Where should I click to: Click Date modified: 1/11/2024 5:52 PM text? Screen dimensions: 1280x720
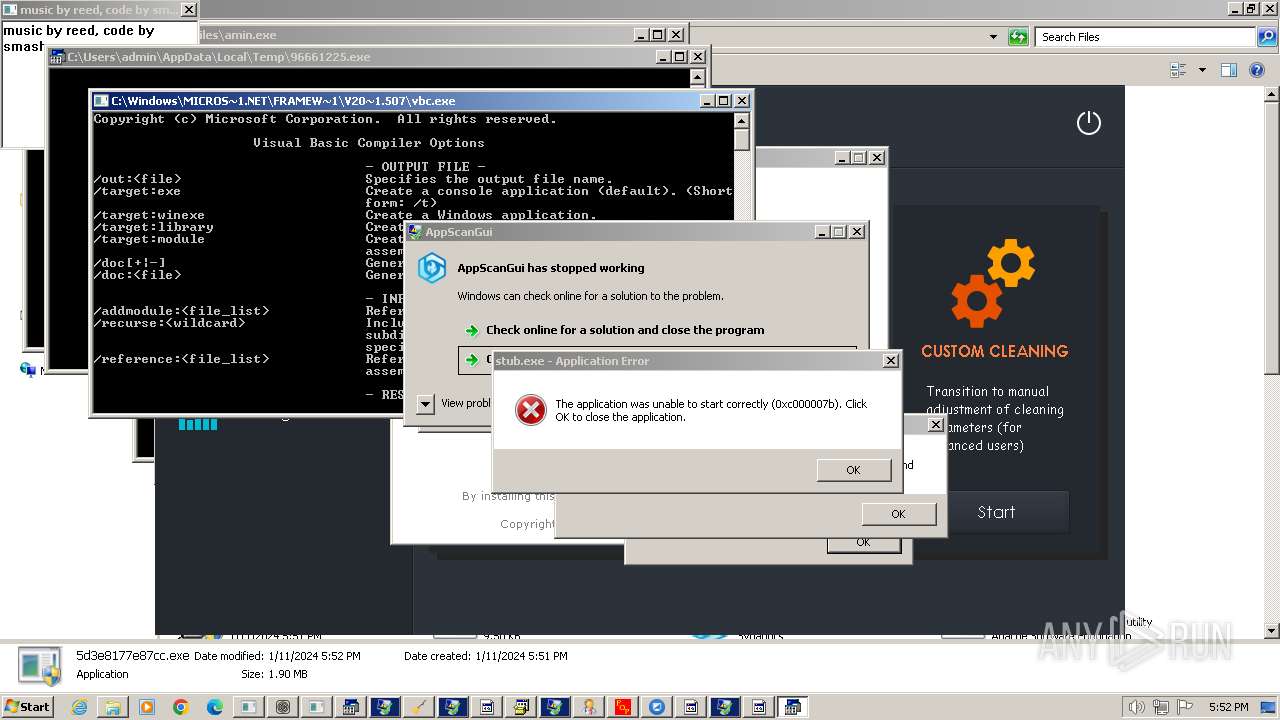pos(277,656)
